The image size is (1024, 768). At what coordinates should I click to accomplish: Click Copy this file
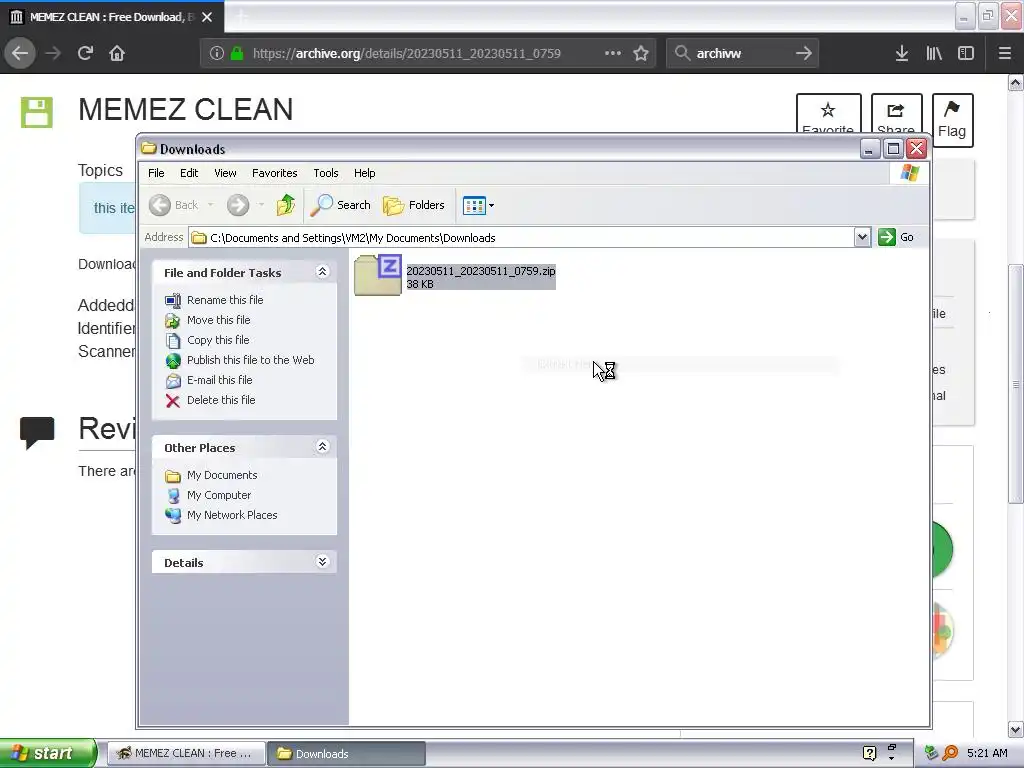tap(217, 340)
